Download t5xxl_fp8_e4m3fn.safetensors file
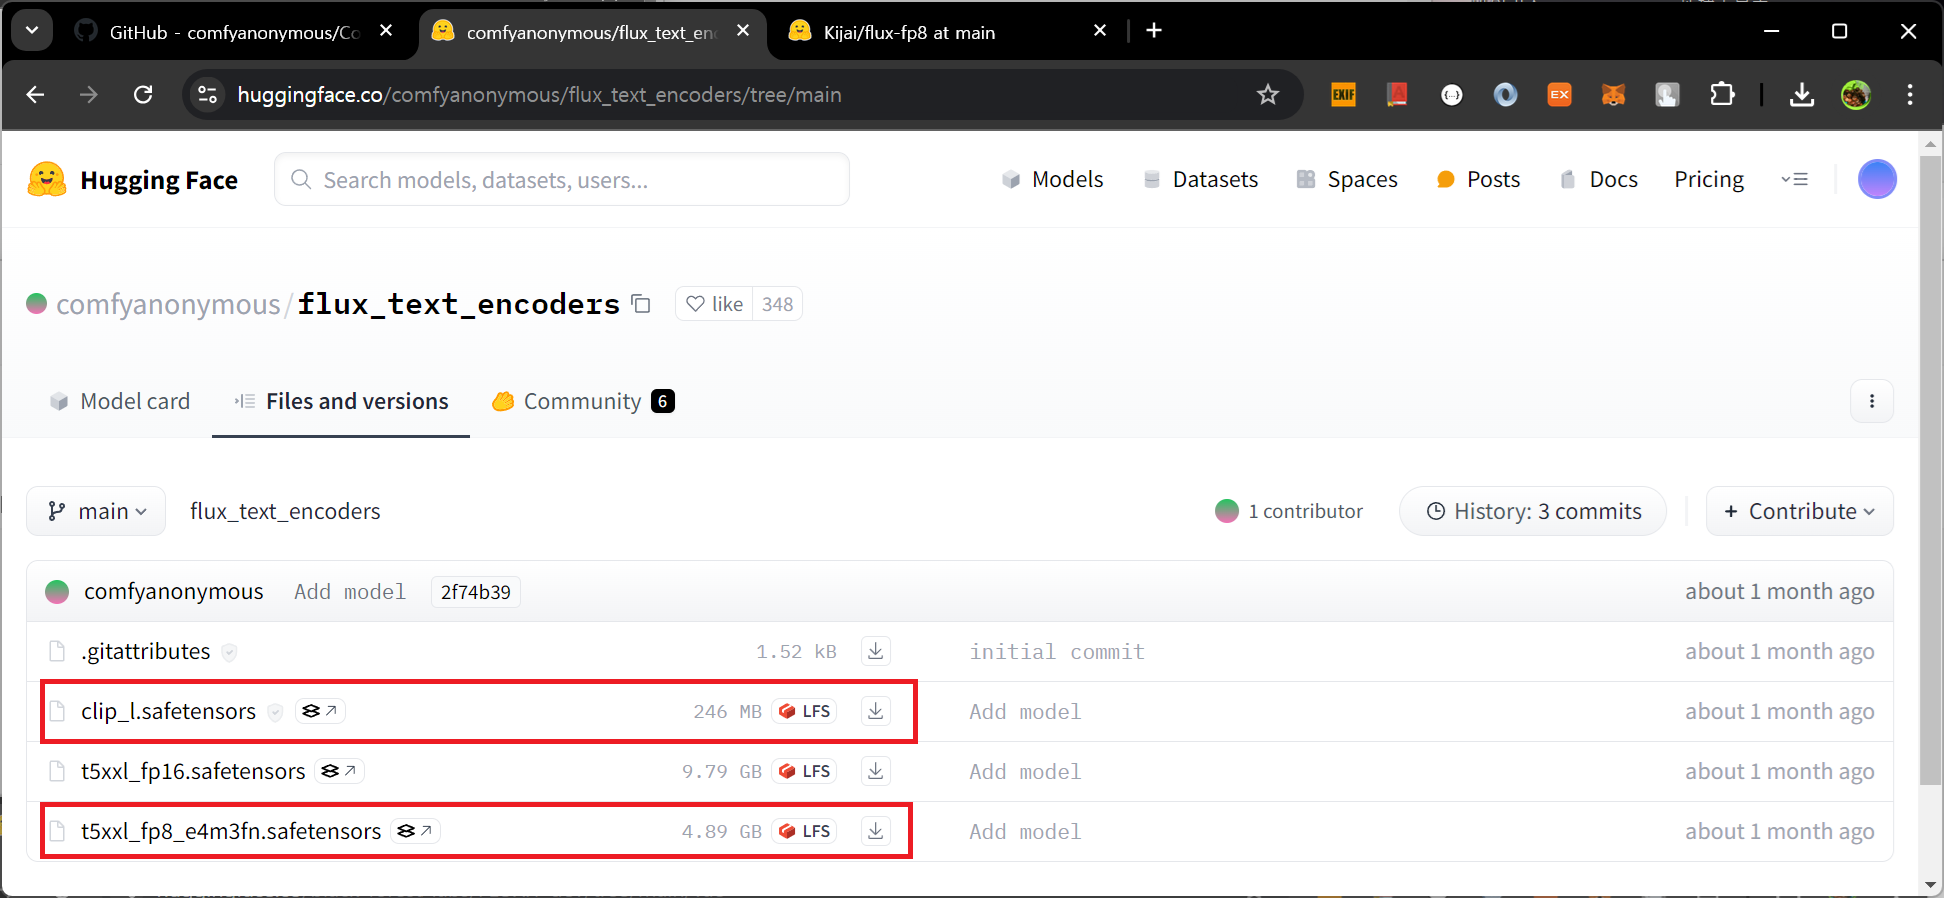This screenshot has height=900, width=1944. (875, 832)
